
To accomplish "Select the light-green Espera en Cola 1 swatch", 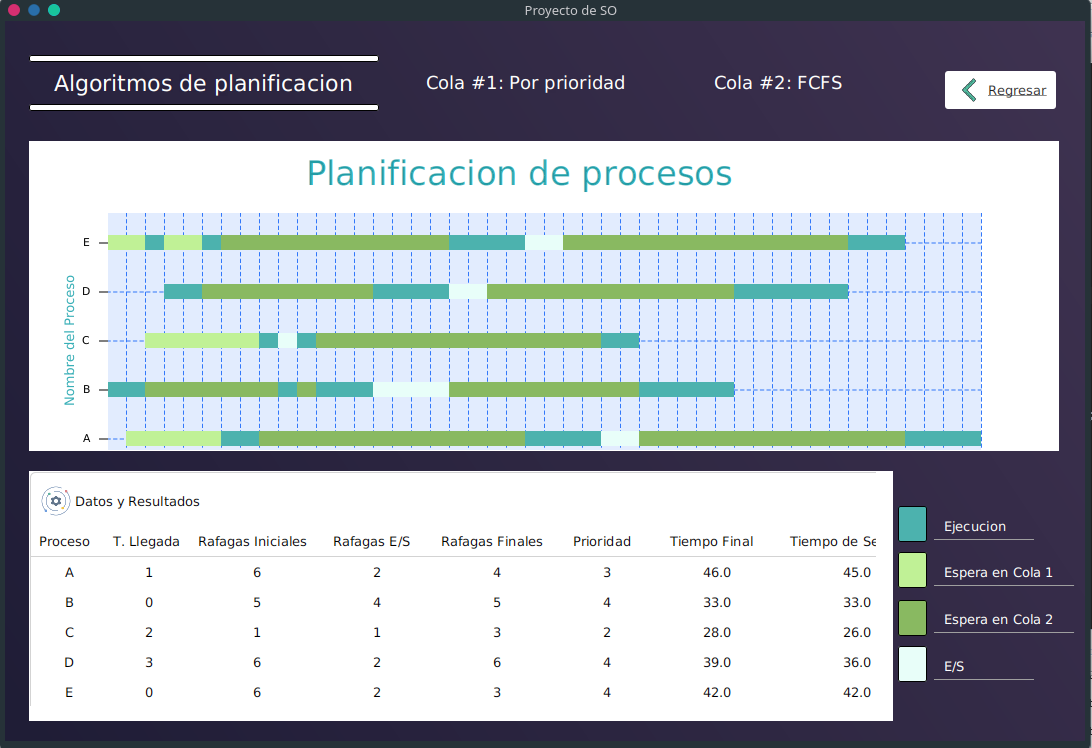I will point(912,570).
